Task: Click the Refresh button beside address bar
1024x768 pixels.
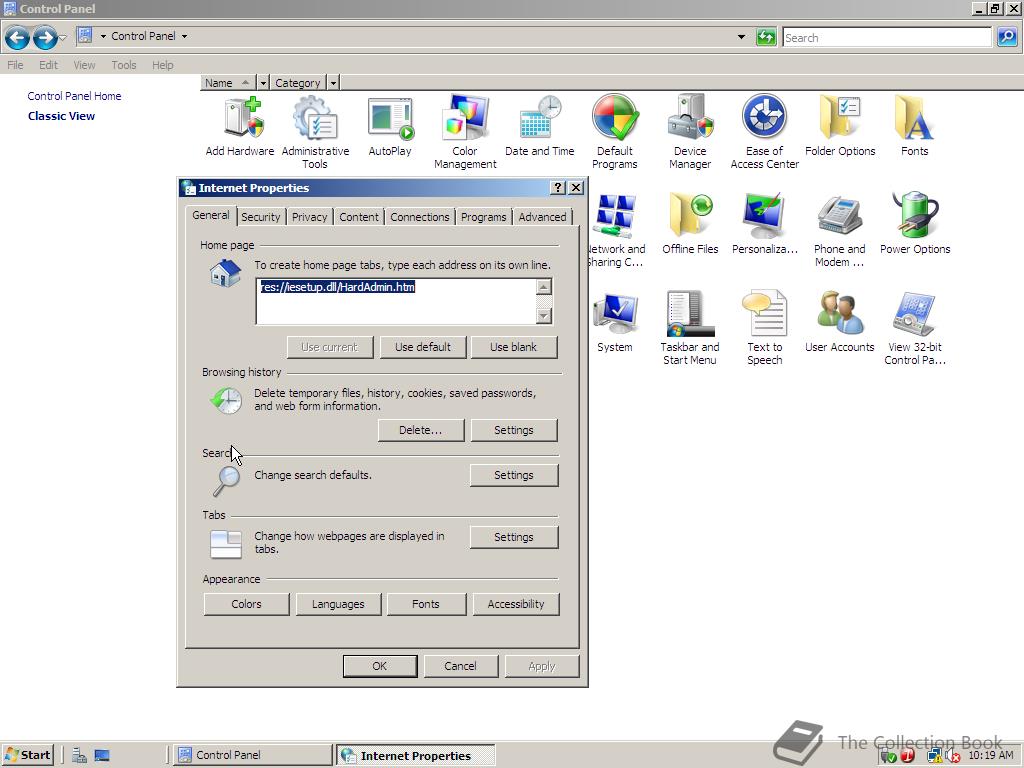Action: (x=765, y=37)
